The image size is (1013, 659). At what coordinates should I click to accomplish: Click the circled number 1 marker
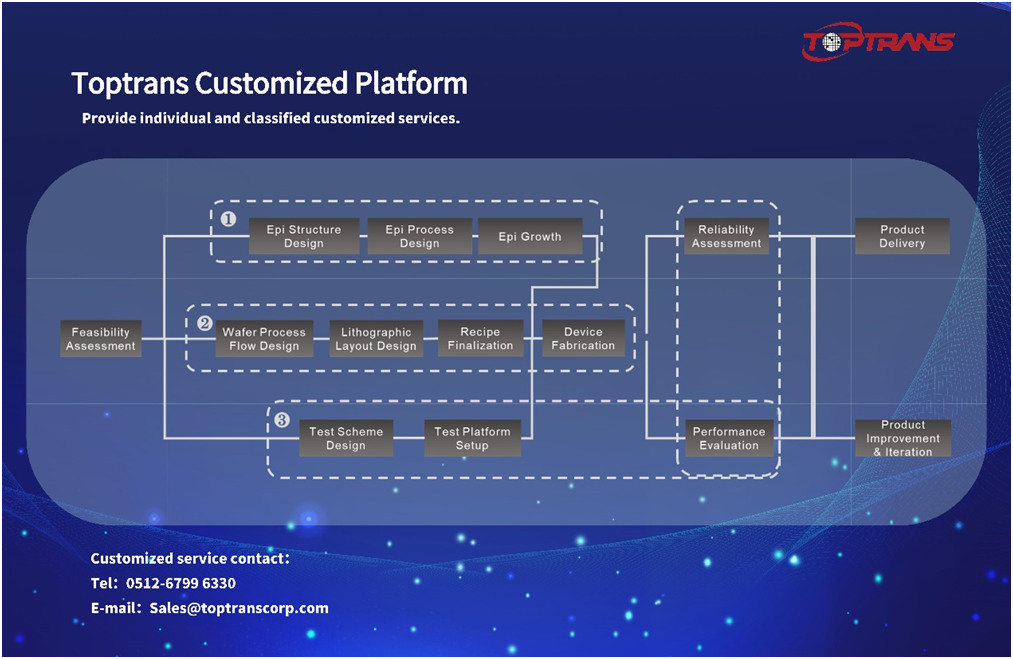(228, 219)
